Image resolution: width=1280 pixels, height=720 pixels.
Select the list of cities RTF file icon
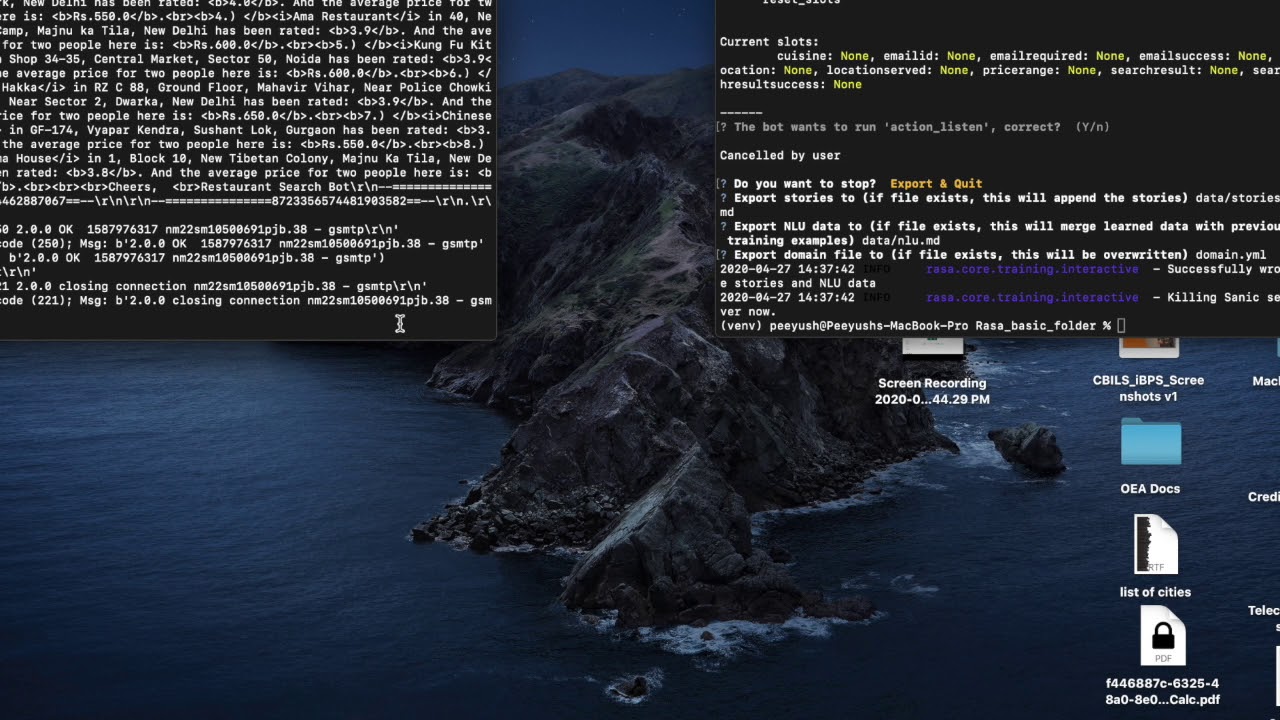click(x=1156, y=544)
